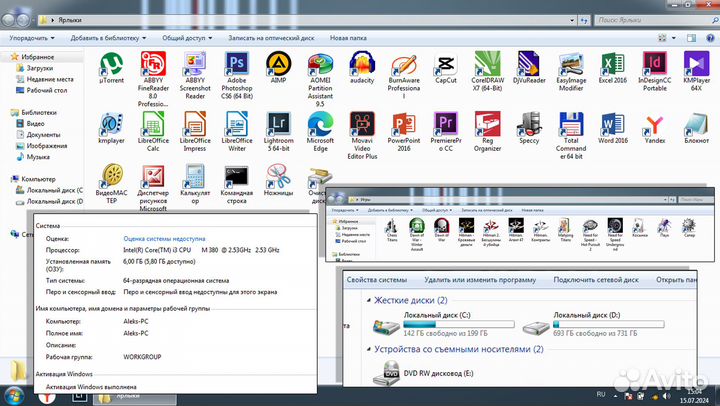Select the audacity shortcut
The height and width of the screenshot is (406, 720).
362,68
